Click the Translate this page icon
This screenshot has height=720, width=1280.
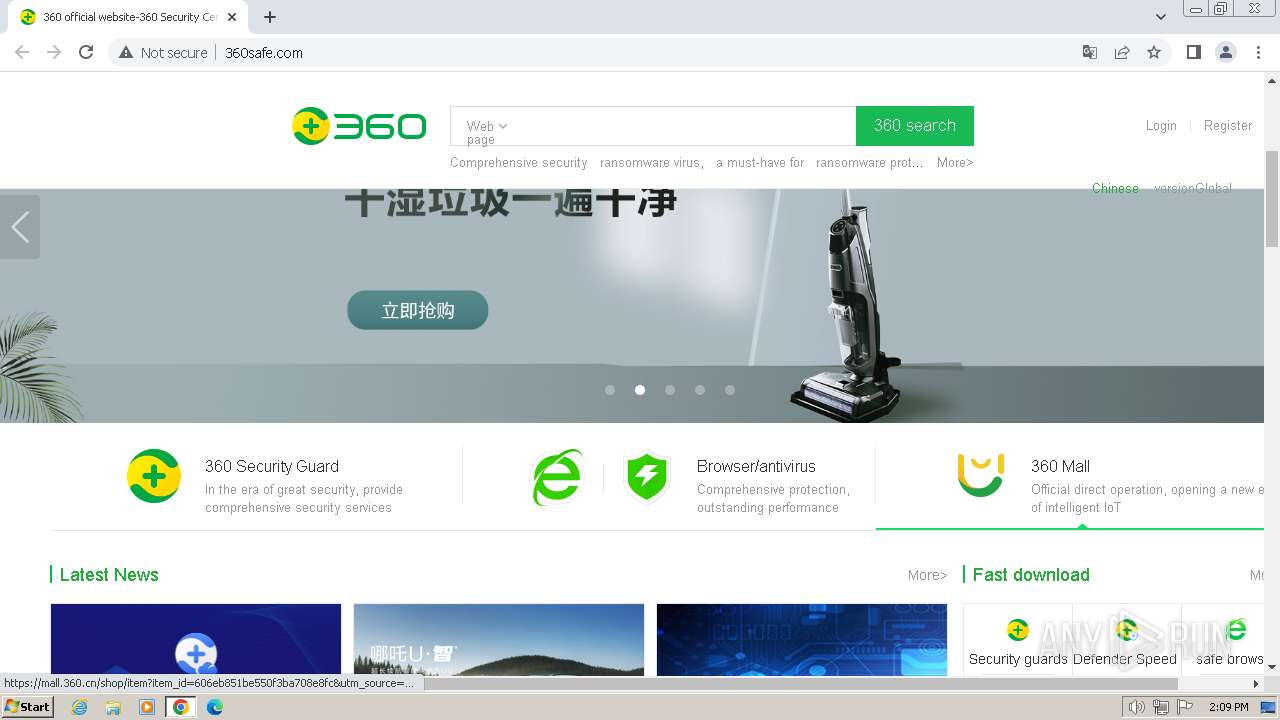tap(1090, 52)
